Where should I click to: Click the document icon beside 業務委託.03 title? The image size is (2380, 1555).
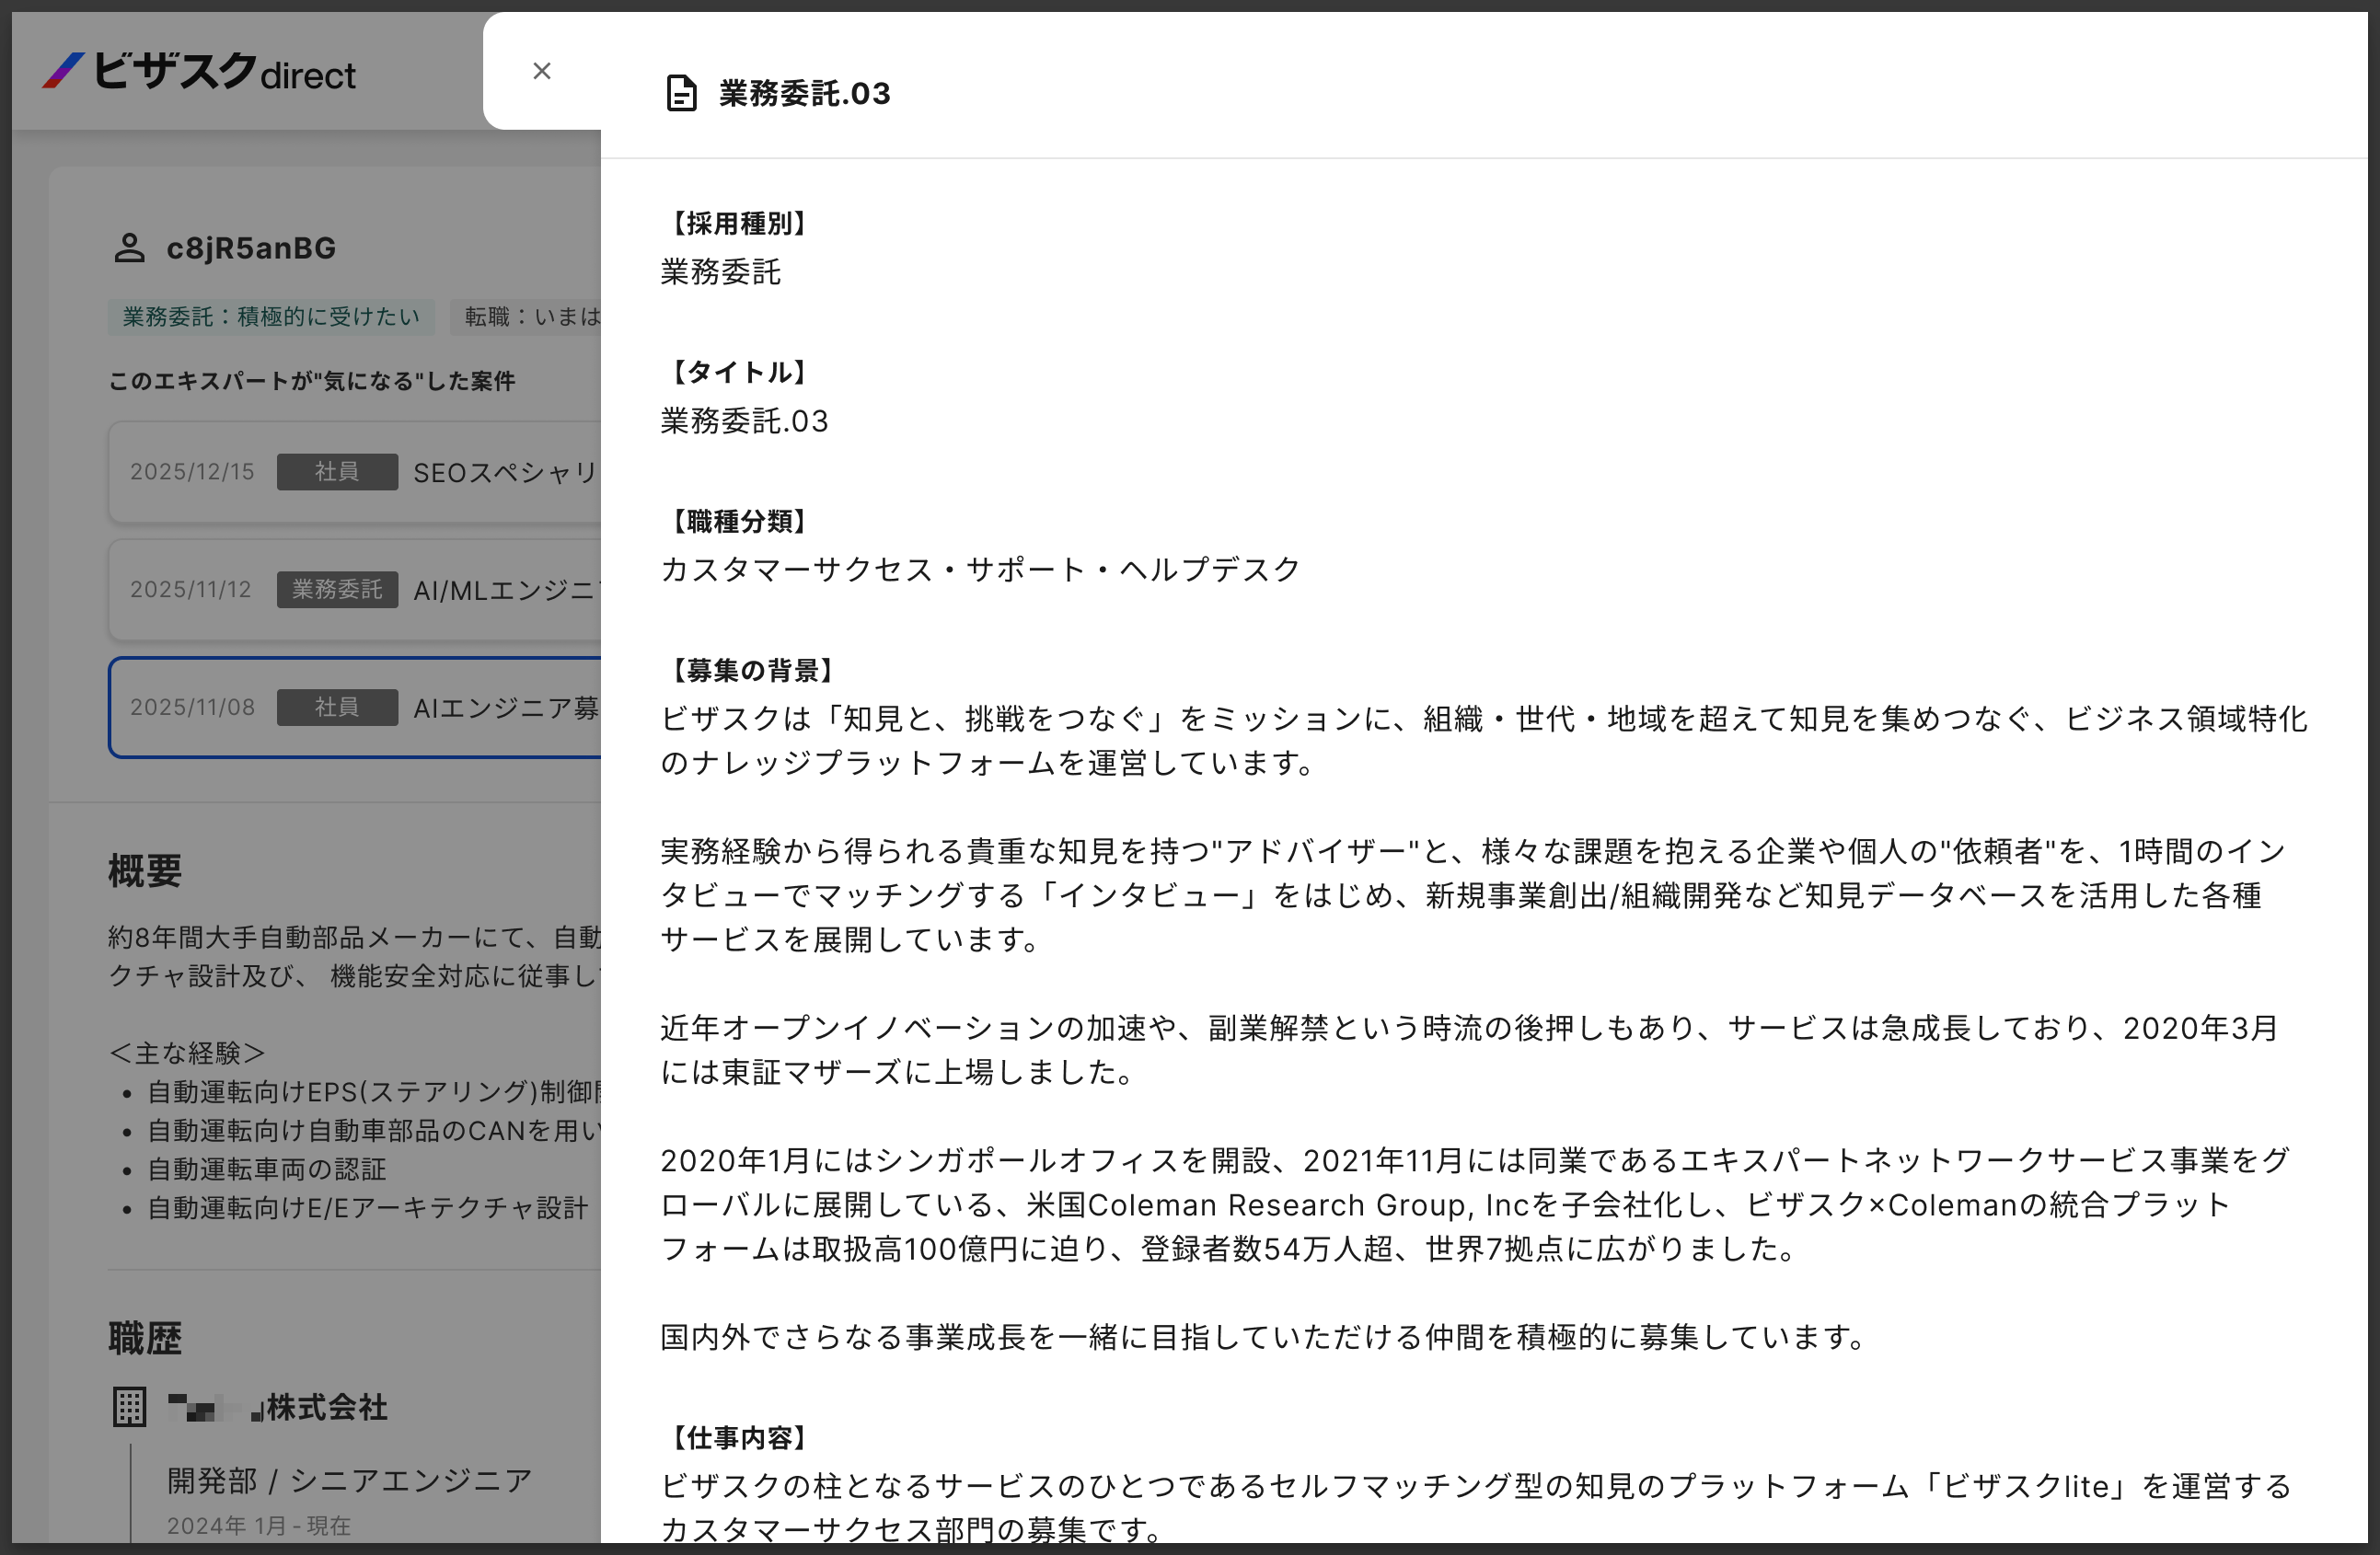[x=681, y=93]
